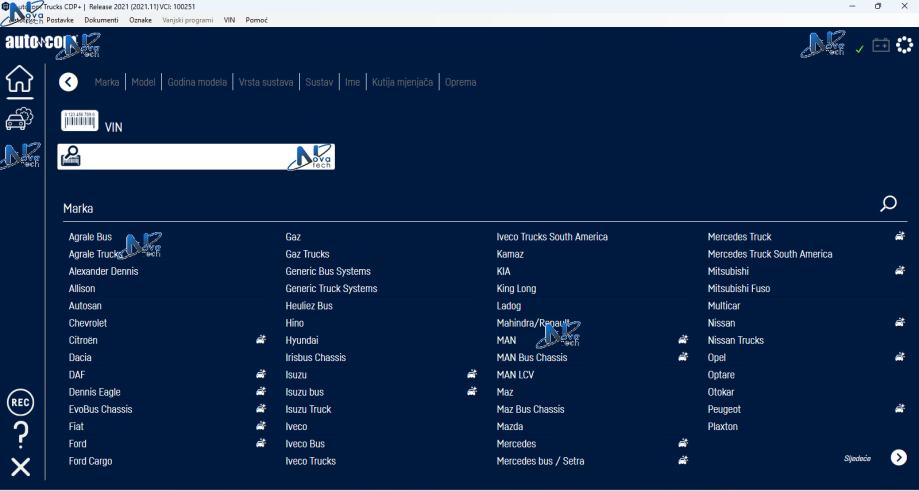Open the Postavke menu
The width and height of the screenshot is (919, 491).
tap(60, 20)
